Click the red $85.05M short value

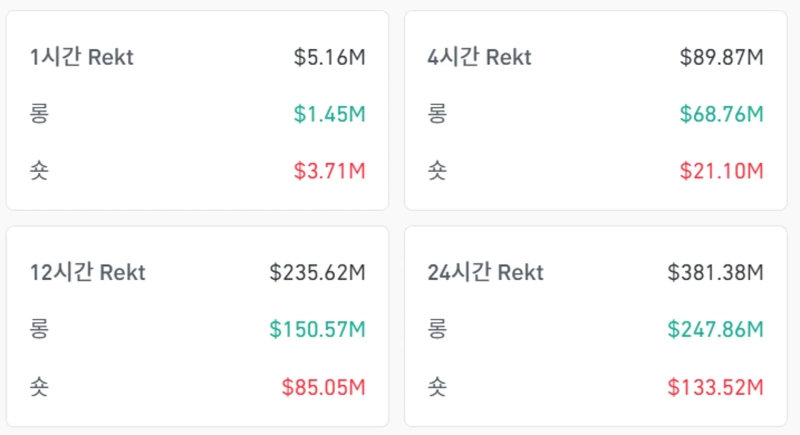click(323, 386)
